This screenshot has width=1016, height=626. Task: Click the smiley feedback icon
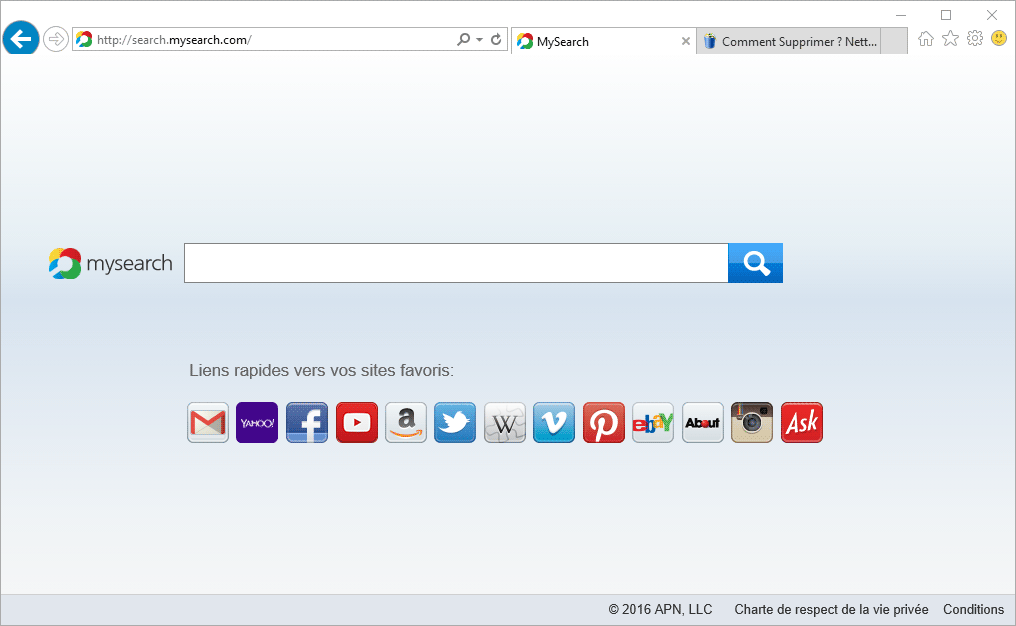[x=999, y=39]
